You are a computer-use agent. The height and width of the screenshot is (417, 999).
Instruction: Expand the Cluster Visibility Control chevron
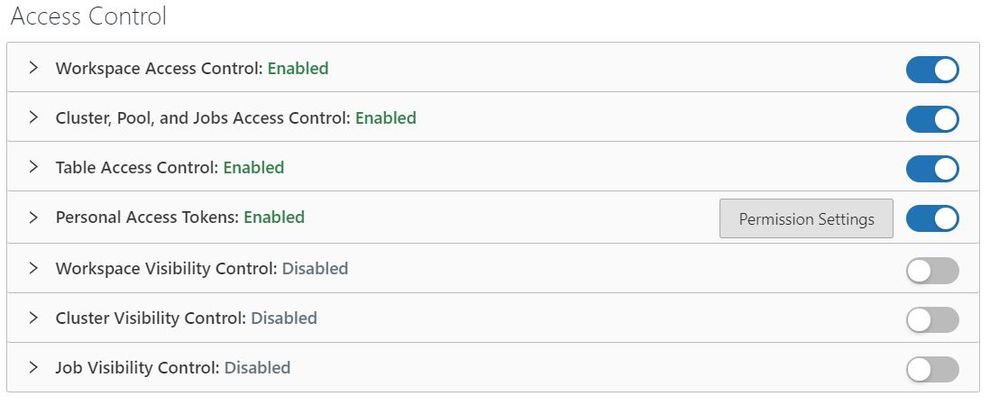[33, 318]
